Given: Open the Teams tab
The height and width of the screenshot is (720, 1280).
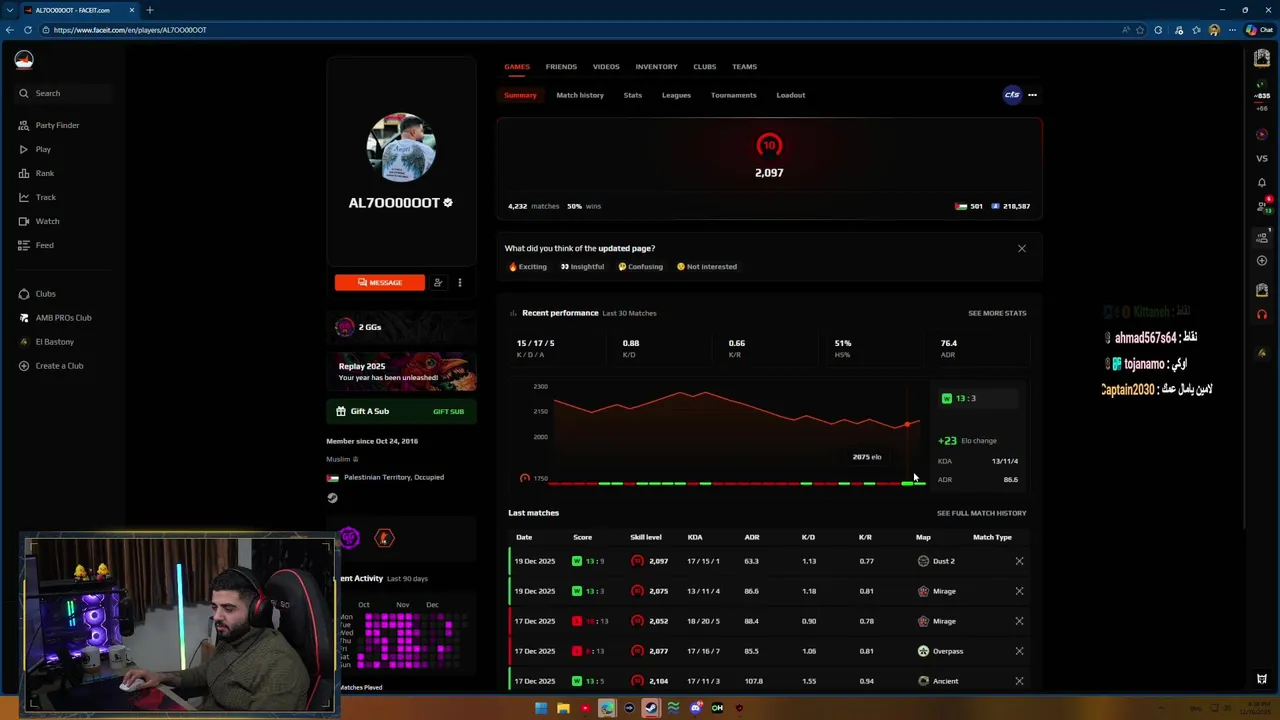Looking at the screenshot, I should click(x=744, y=67).
